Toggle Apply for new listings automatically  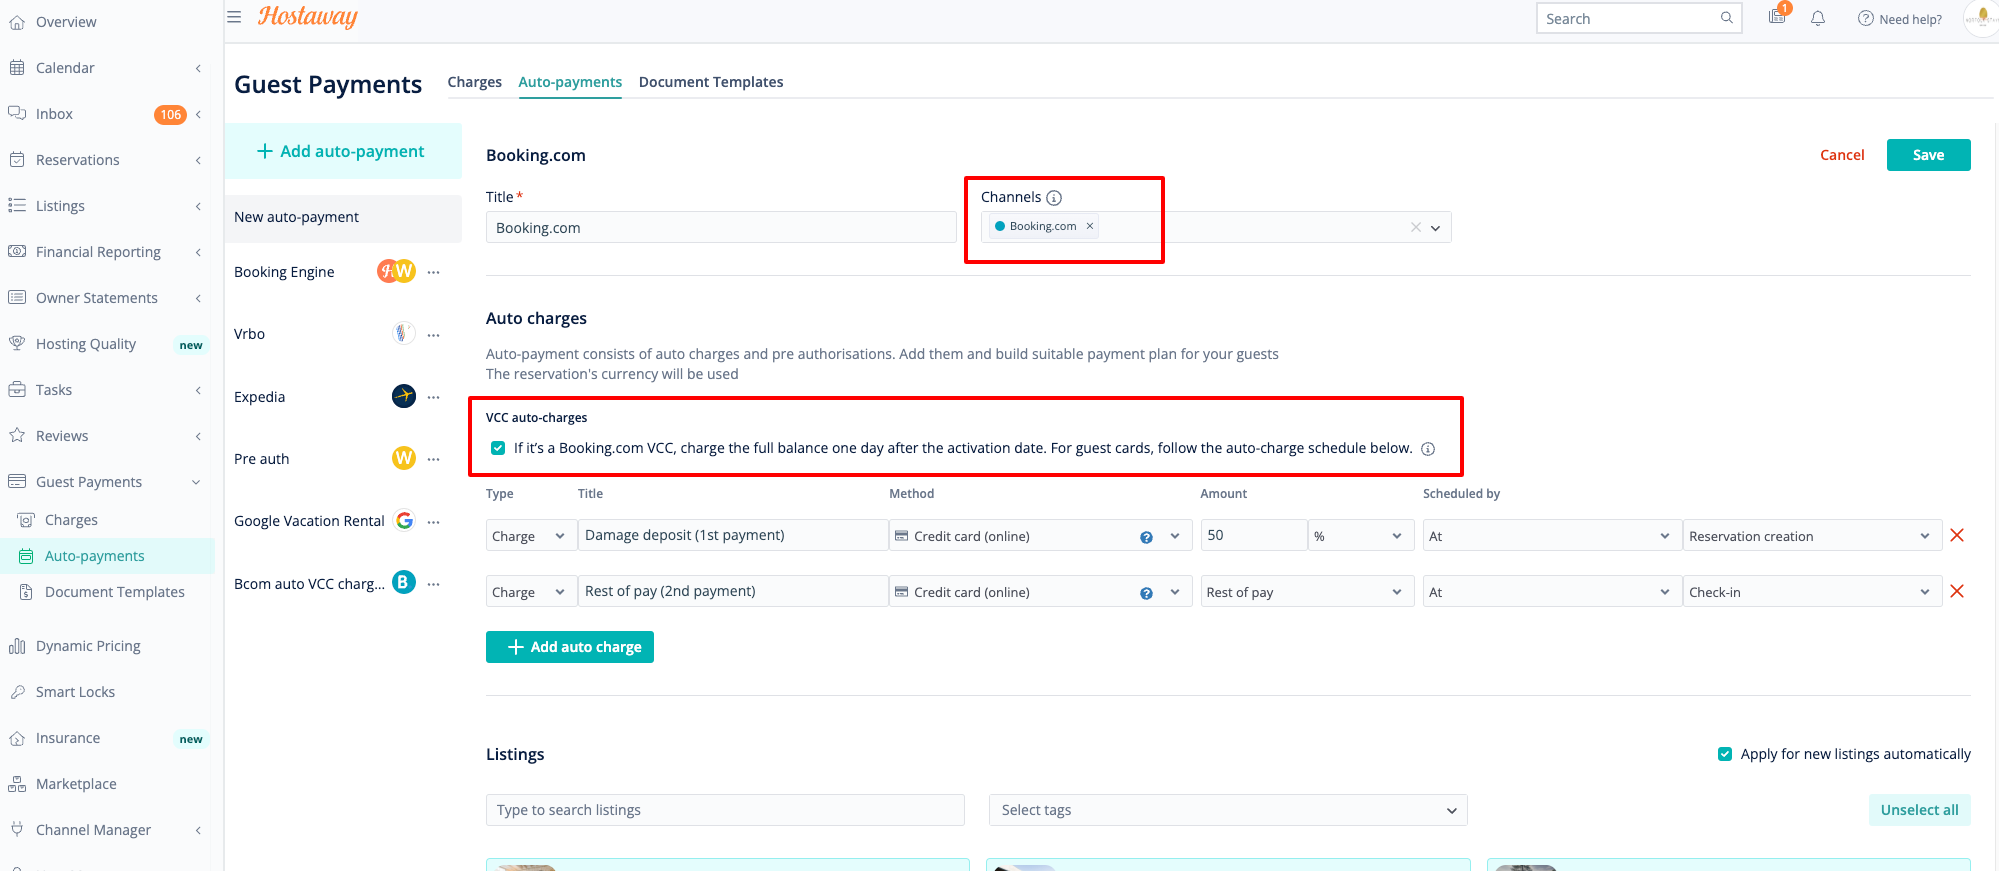tap(1725, 754)
